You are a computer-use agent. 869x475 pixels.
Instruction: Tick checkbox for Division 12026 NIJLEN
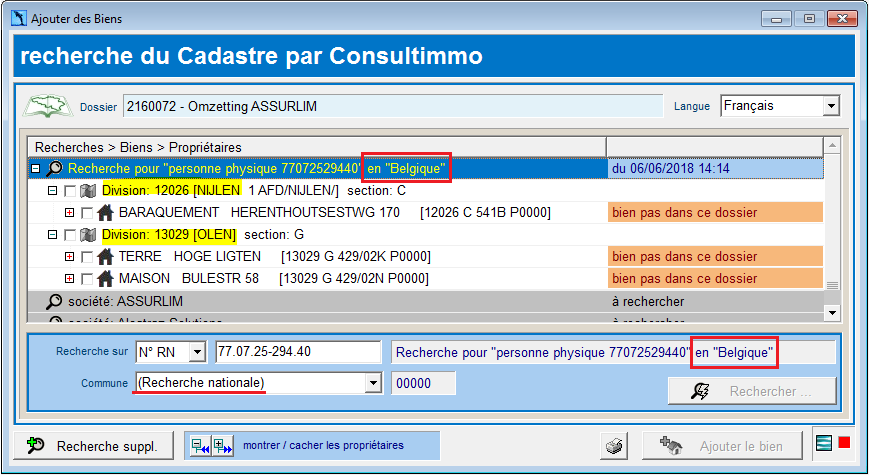70,191
